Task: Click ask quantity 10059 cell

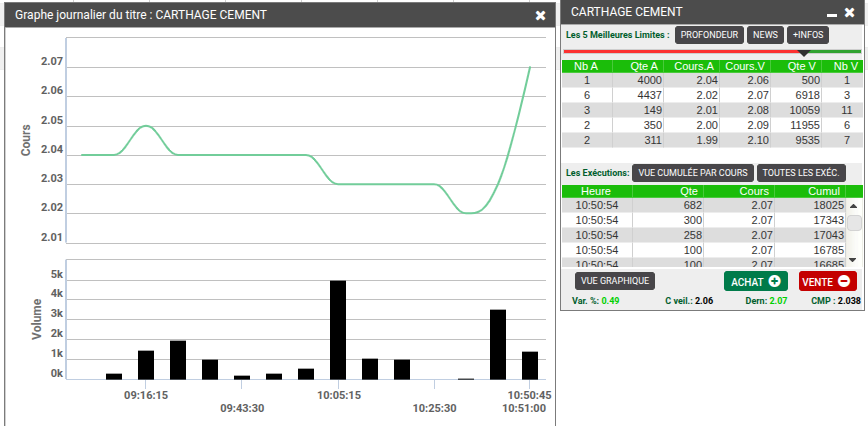Action: 796,110
